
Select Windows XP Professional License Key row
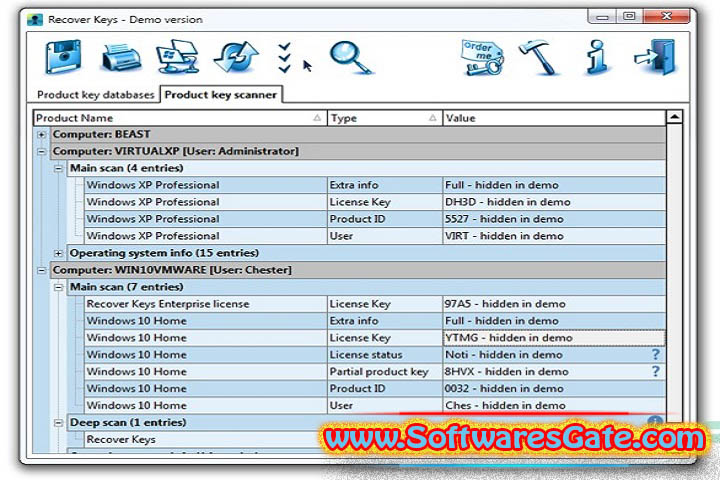point(375,202)
